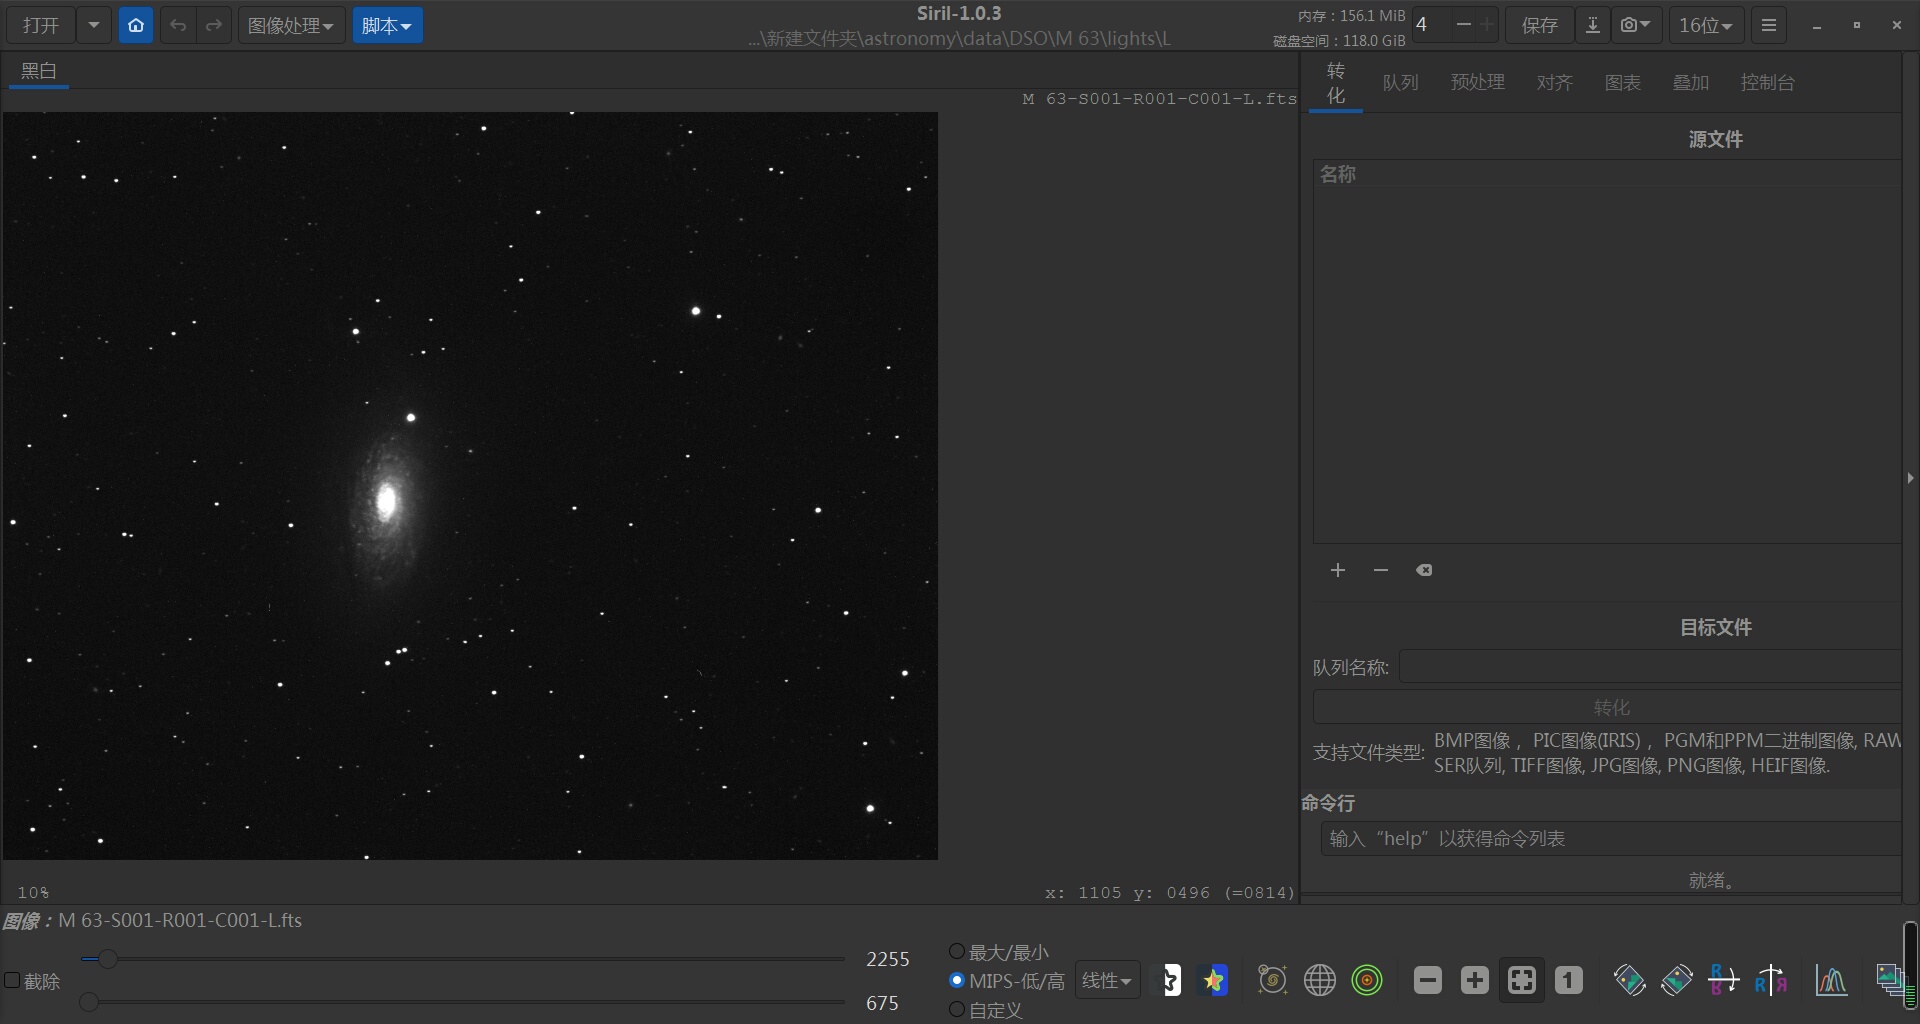Viewport: 1920px width, 1024px height.
Task: Switch to the 控制台 tab
Action: 1767,83
